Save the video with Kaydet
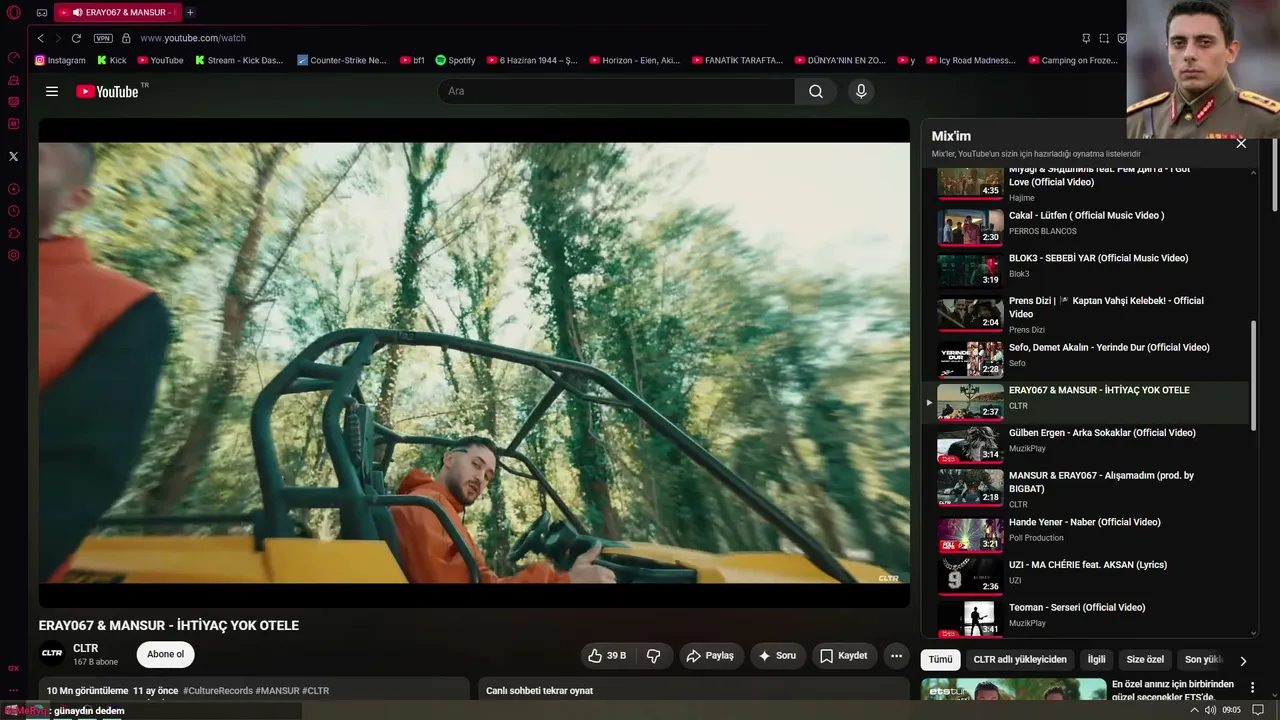The image size is (1280, 720). point(844,656)
